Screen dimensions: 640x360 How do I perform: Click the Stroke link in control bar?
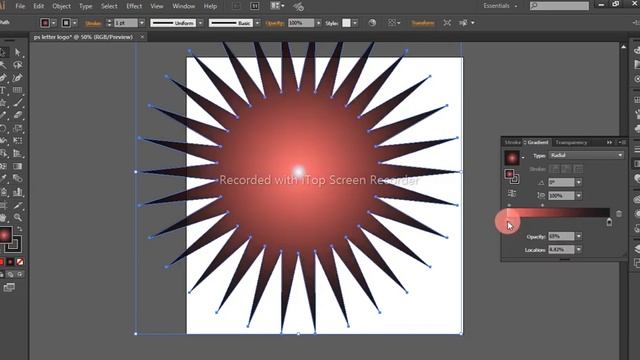[93, 23]
